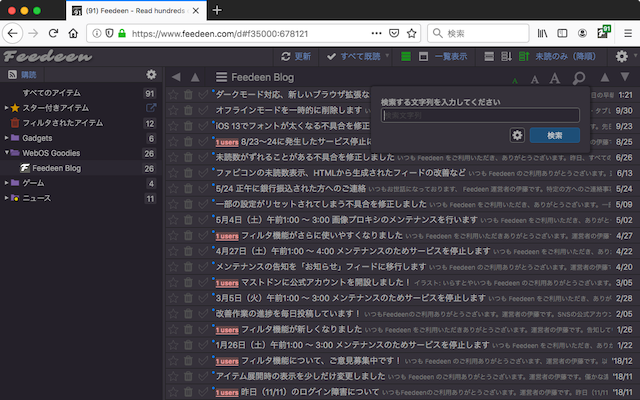This screenshot has width=640, height=400.
Task: Open Firefox page actions three-dot menu
Action: (376, 33)
